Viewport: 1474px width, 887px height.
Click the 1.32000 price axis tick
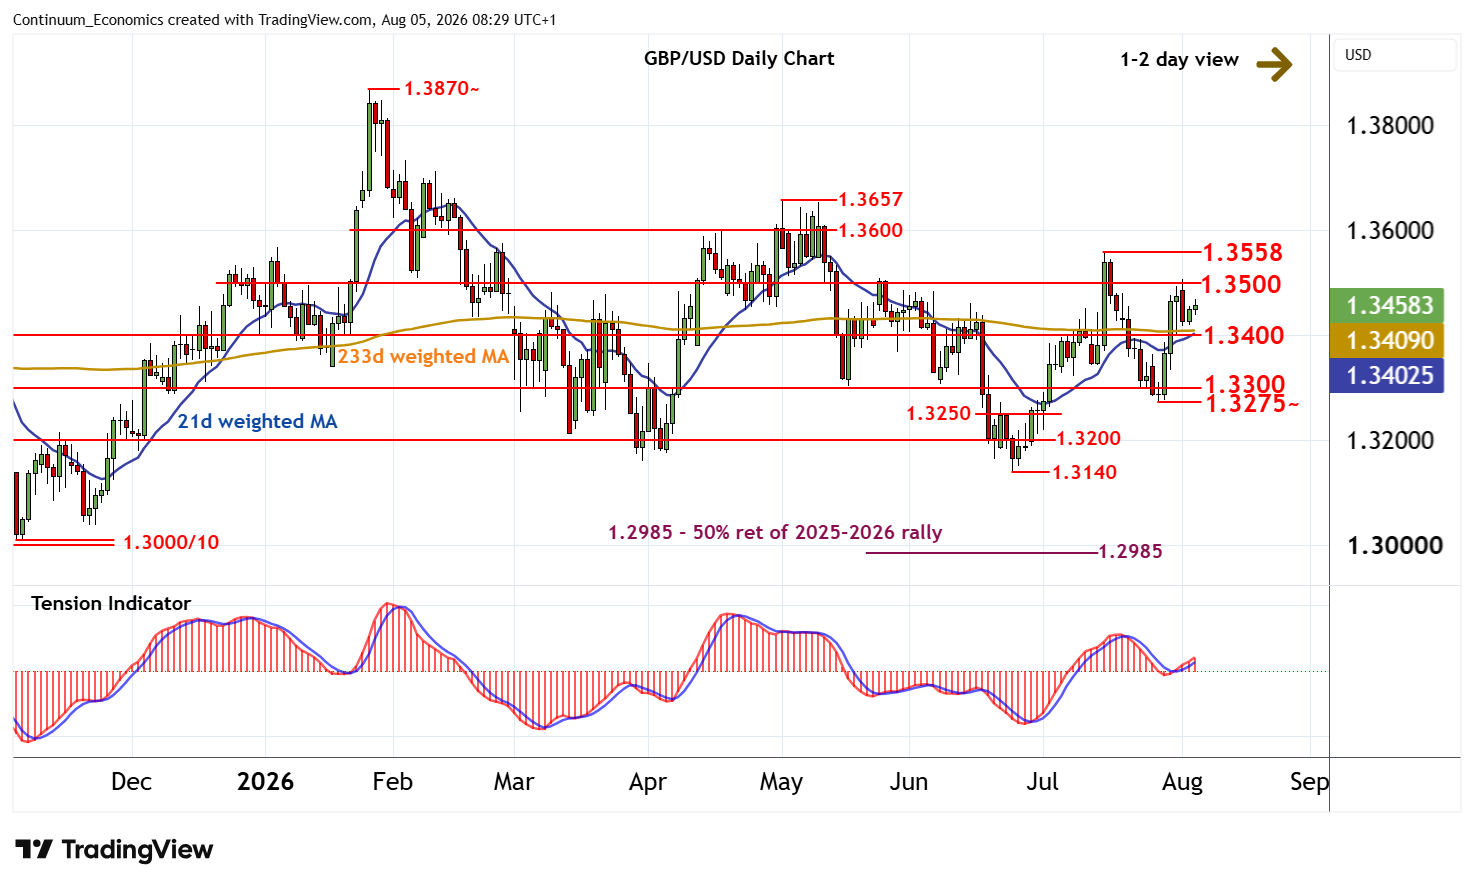click(1390, 441)
